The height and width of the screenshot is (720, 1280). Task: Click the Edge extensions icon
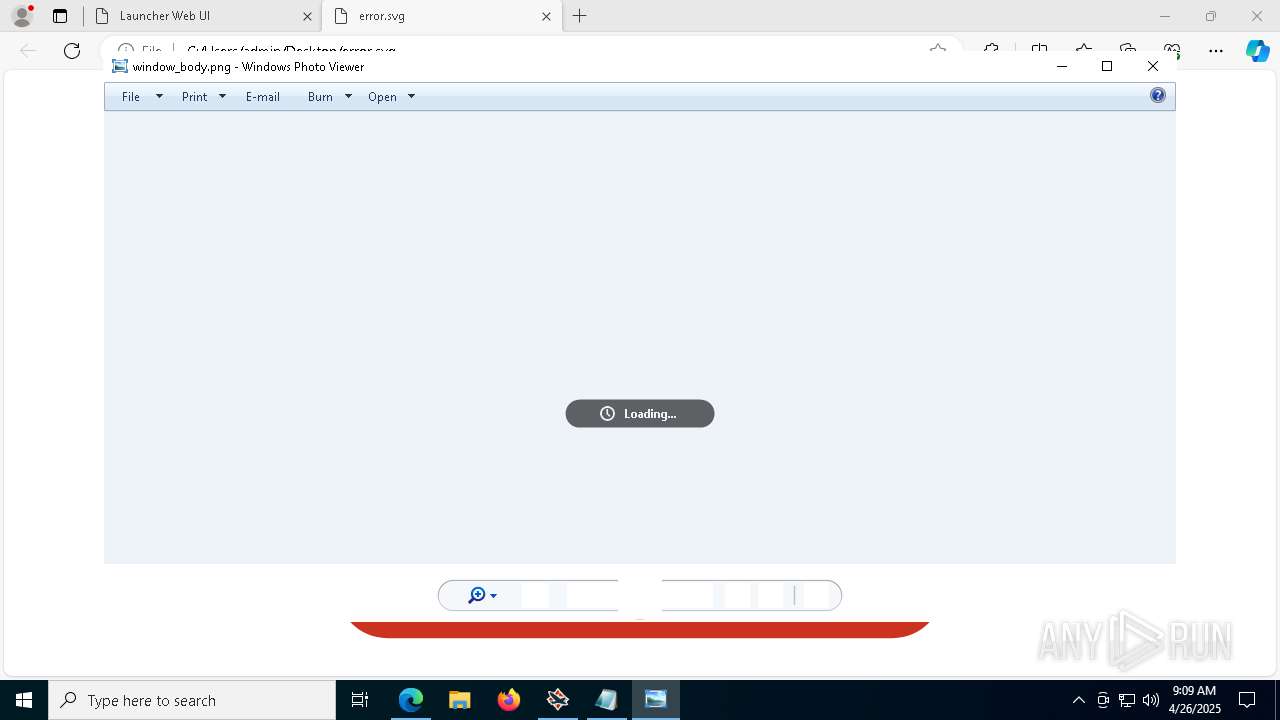click(991, 50)
